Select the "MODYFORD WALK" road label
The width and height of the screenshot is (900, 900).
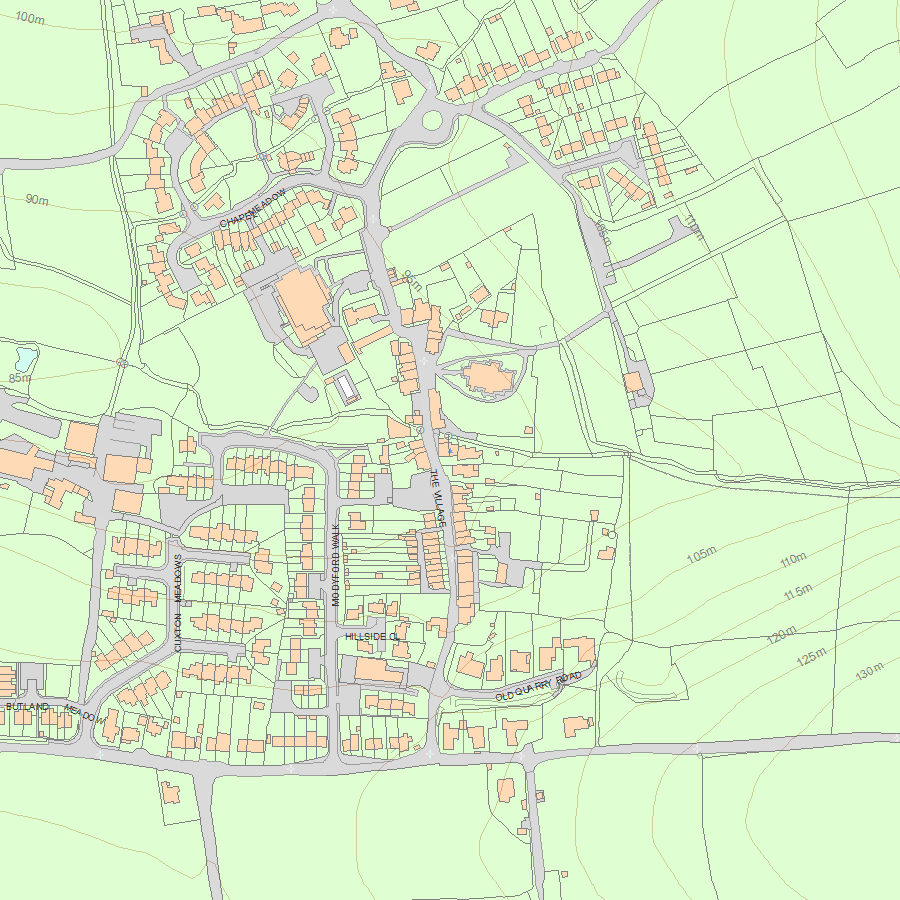pyautogui.click(x=336, y=565)
